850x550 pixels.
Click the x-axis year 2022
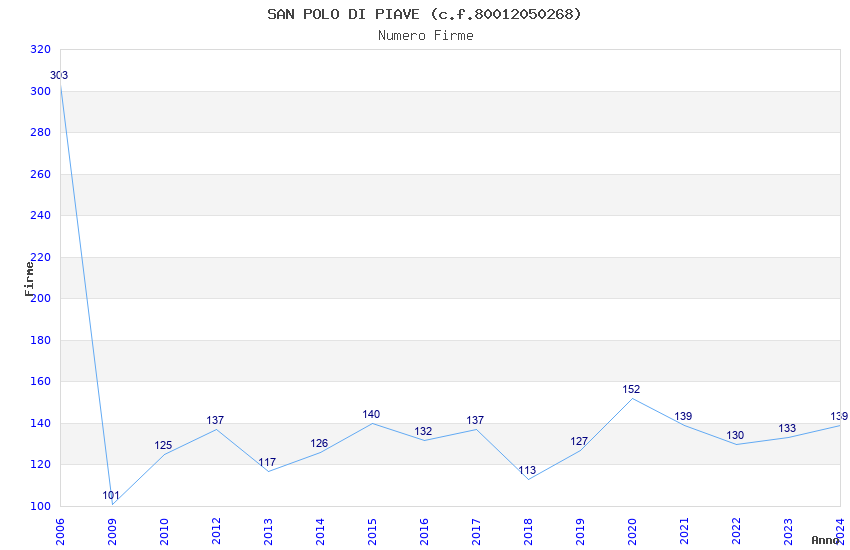pyautogui.click(x=736, y=532)
